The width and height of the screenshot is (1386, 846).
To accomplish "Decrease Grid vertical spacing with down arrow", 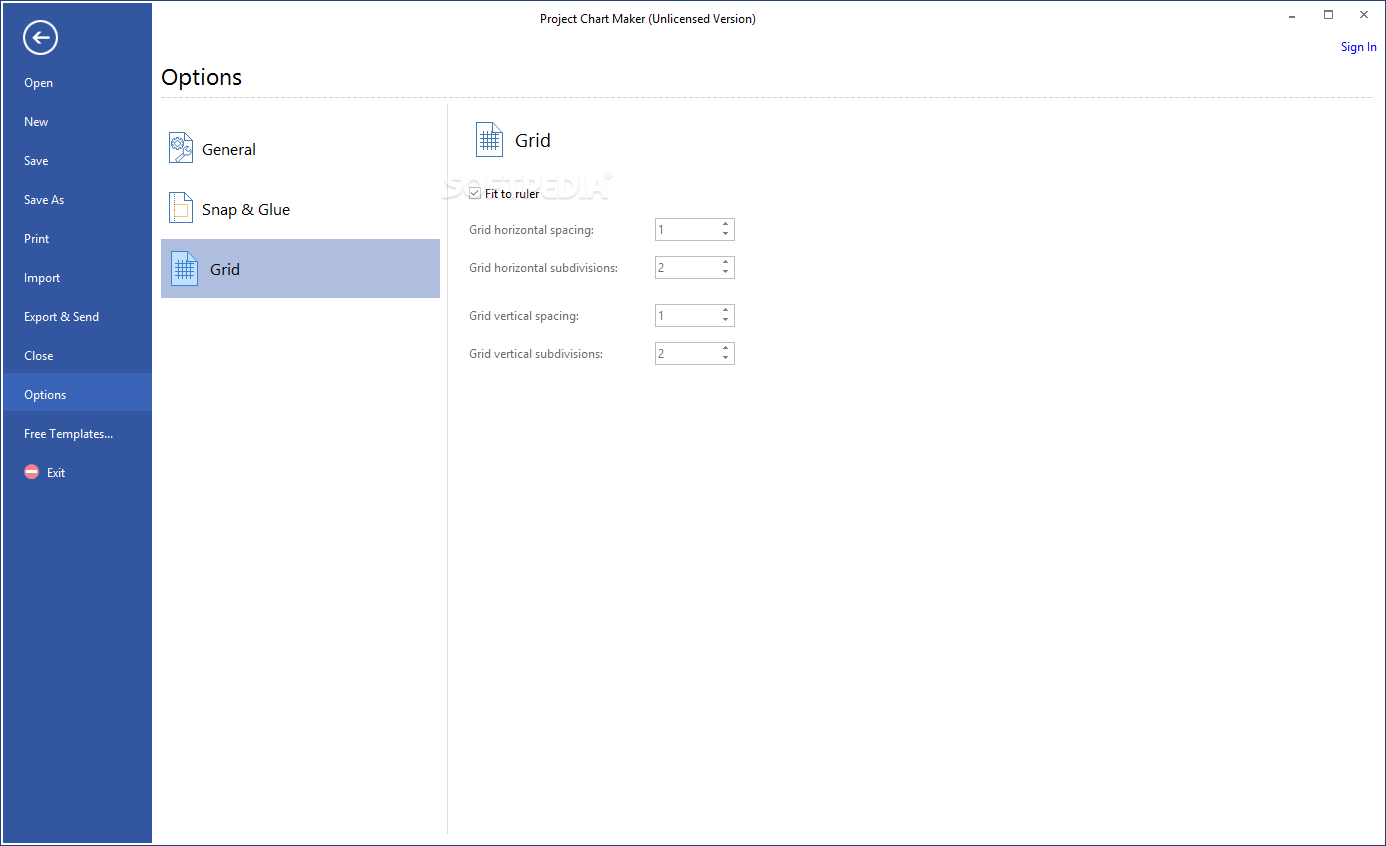I will [725, 320].
